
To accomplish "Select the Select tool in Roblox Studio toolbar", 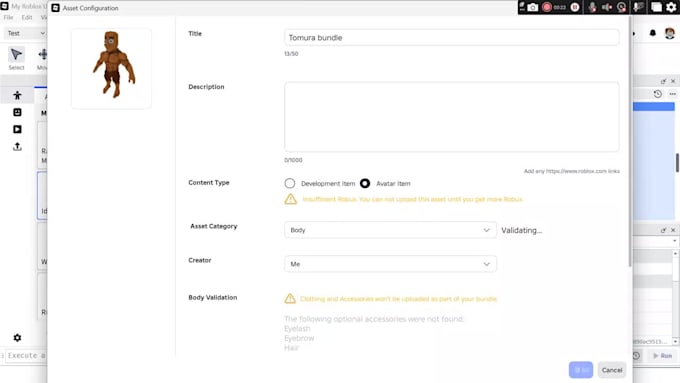I will (16, 59).
